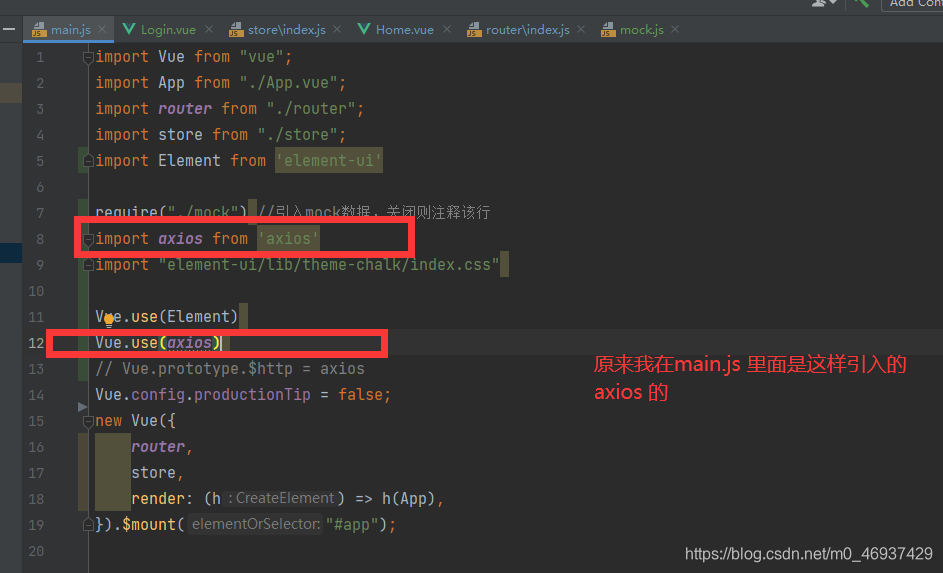Click the JS icon on store\index.js tab

[x=236, y=29]
